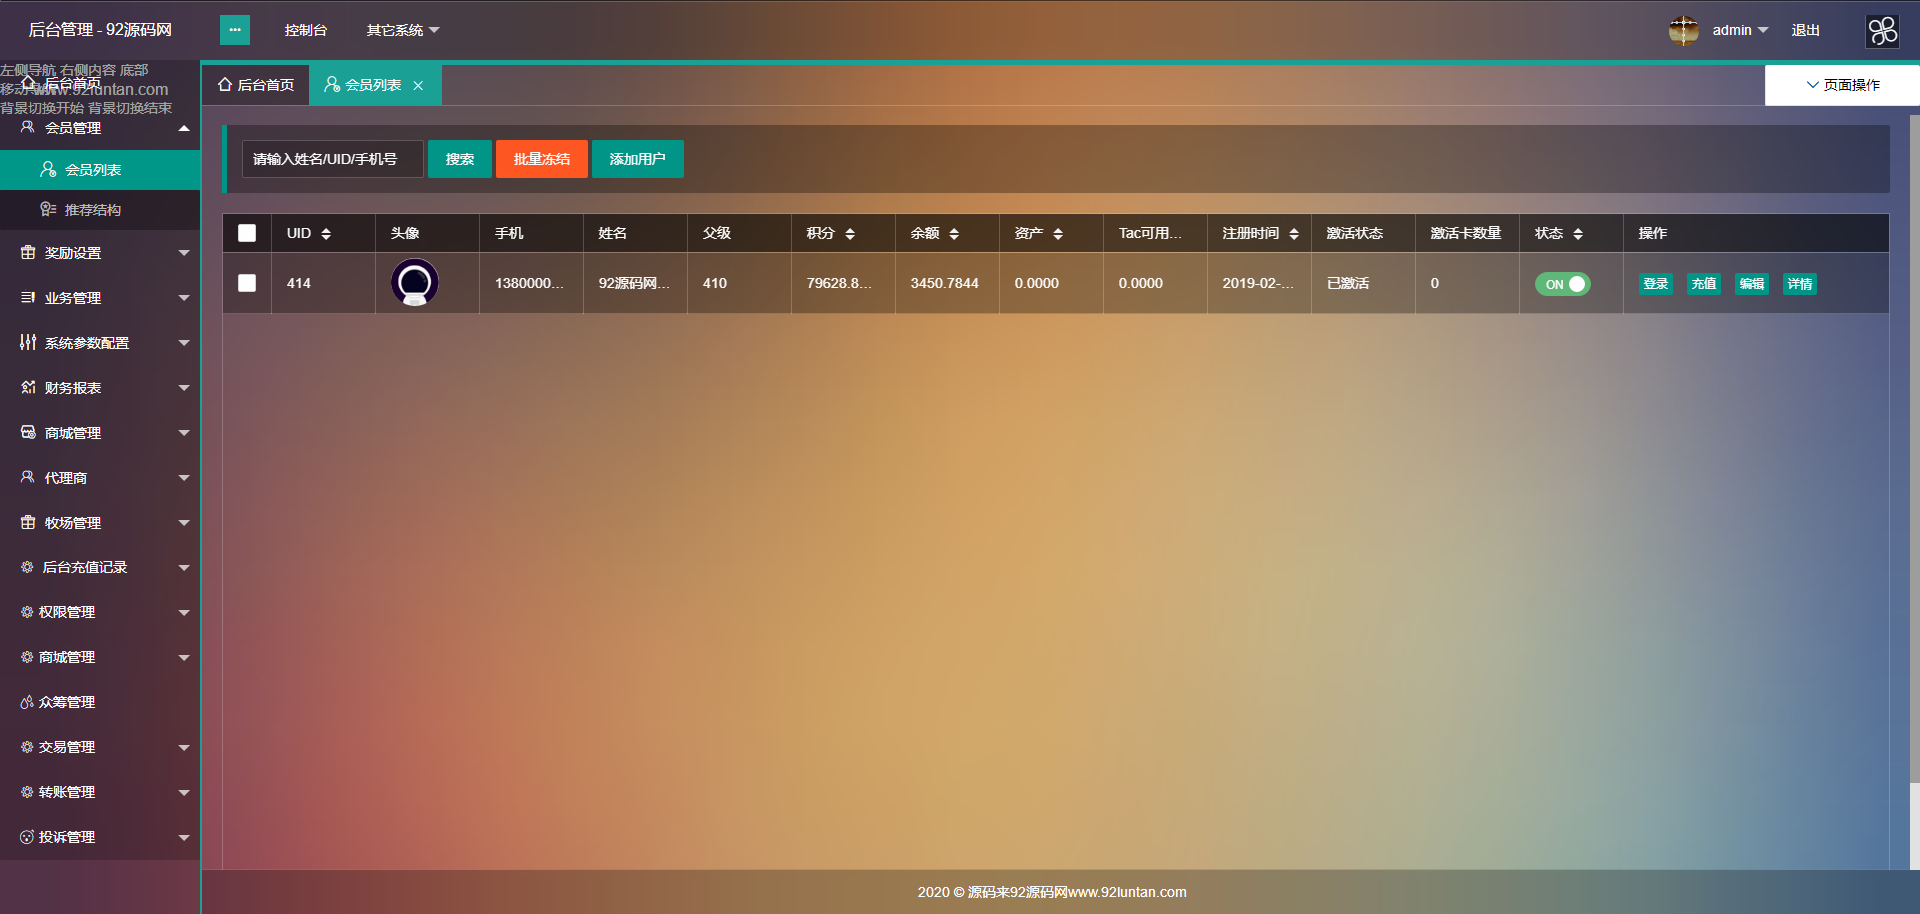Open the 页面操作 dropdown
1920x914 pixels.
coord(1842,85)
